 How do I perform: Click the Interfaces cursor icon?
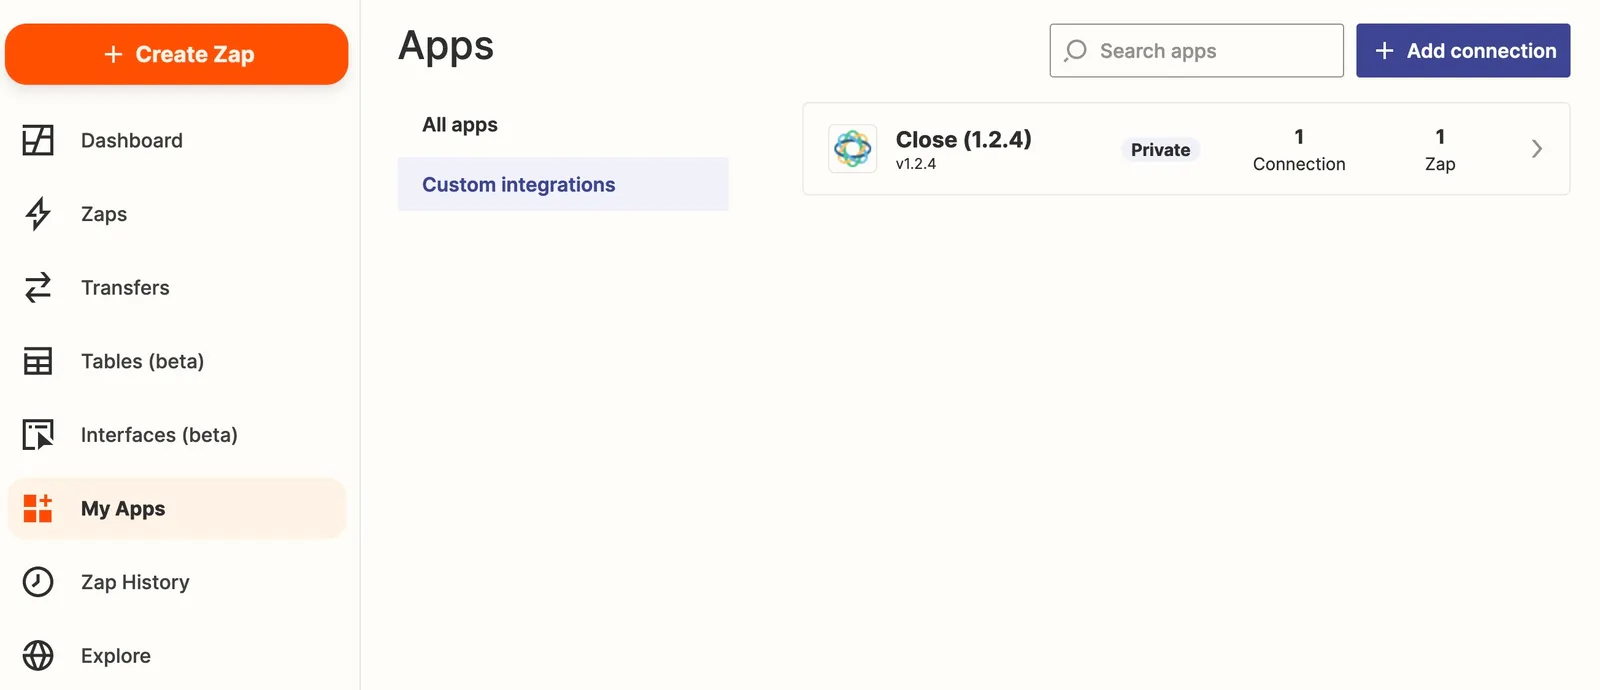pos(38,435)
